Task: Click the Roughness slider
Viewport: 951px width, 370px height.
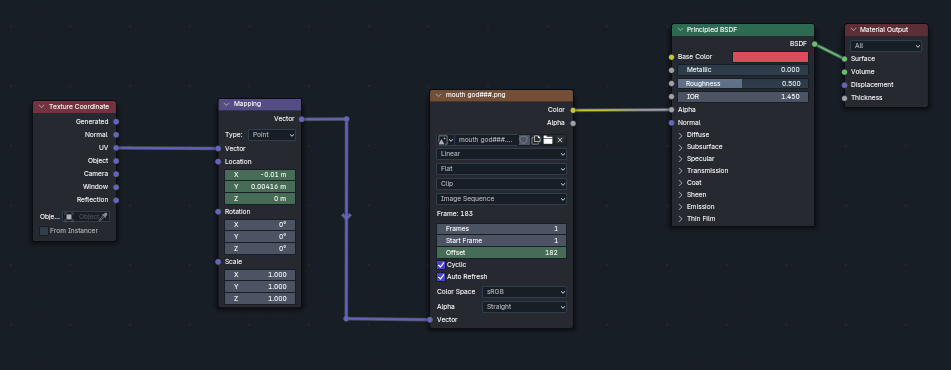Action: tap(743, 84)
